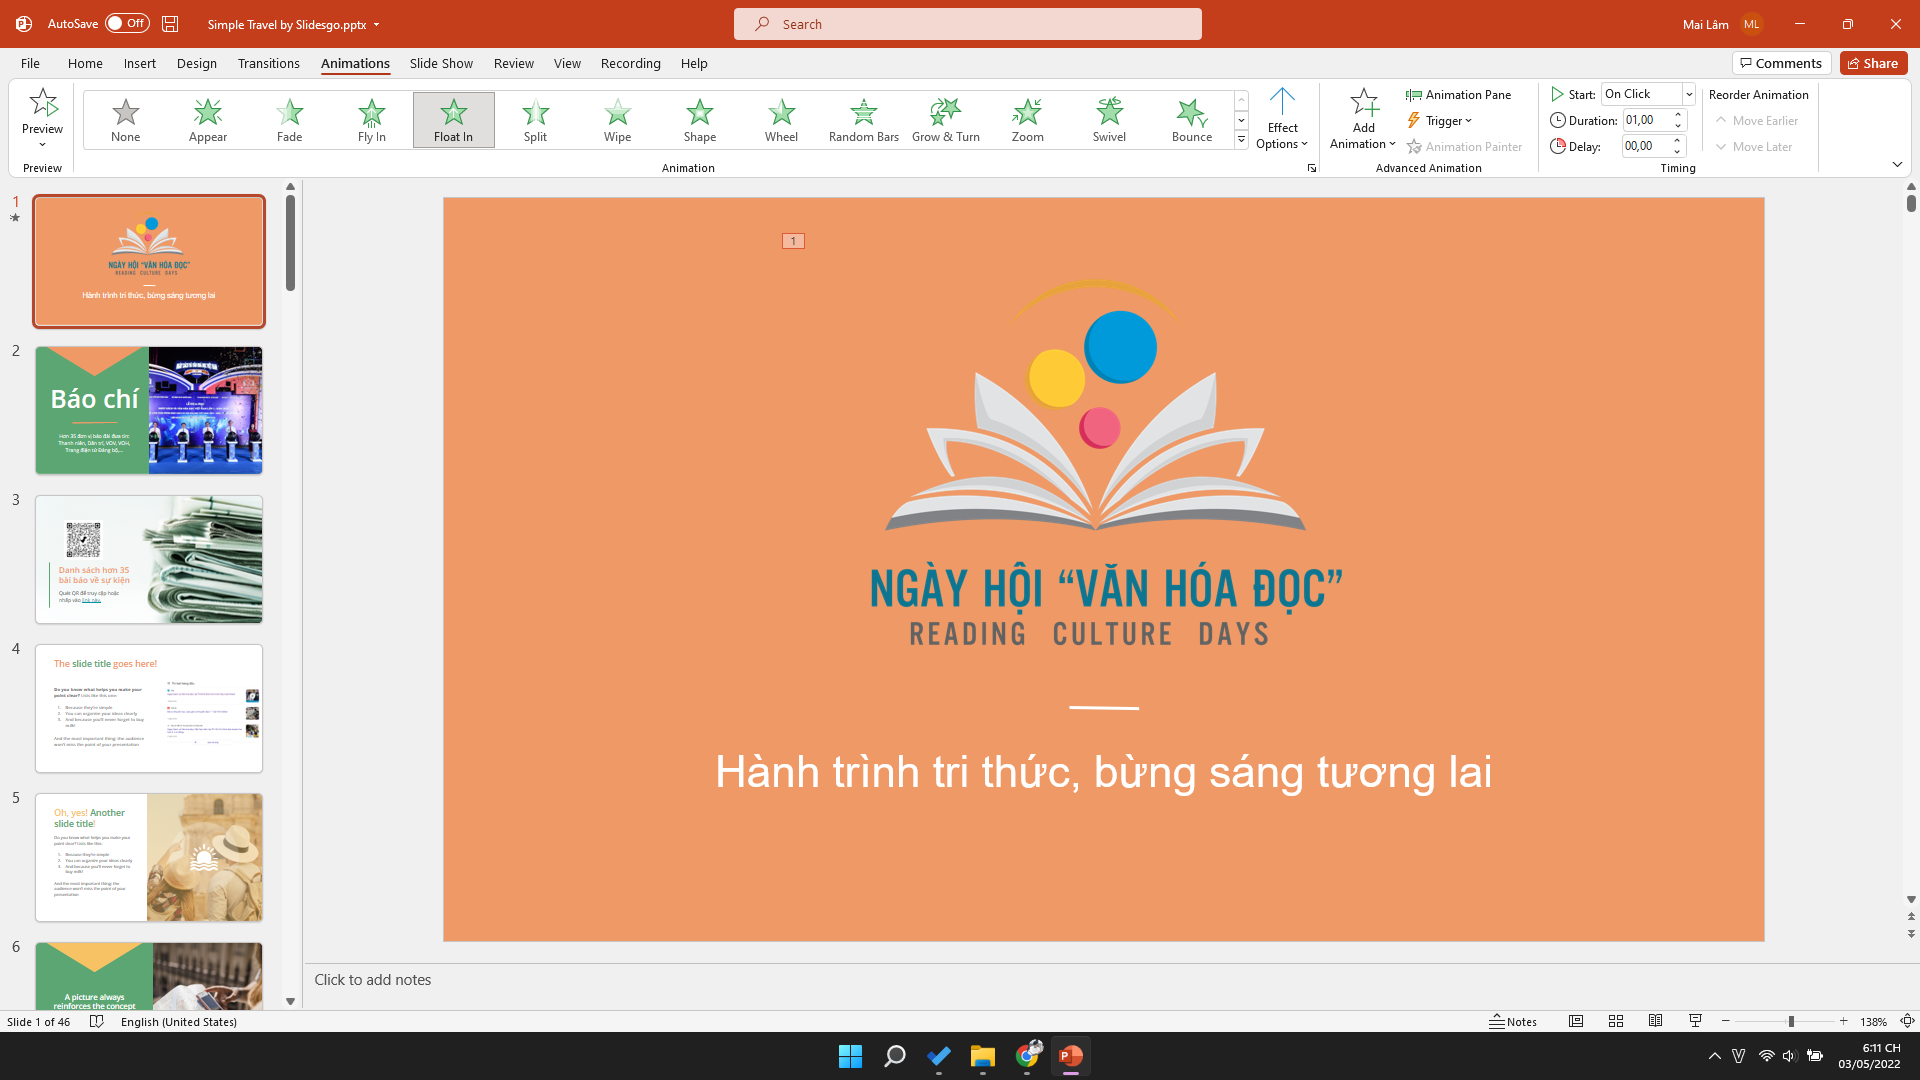Screen dimensions: 1920x1080
Task: Apply the Fly In animation effect
Action: (371, 120)
